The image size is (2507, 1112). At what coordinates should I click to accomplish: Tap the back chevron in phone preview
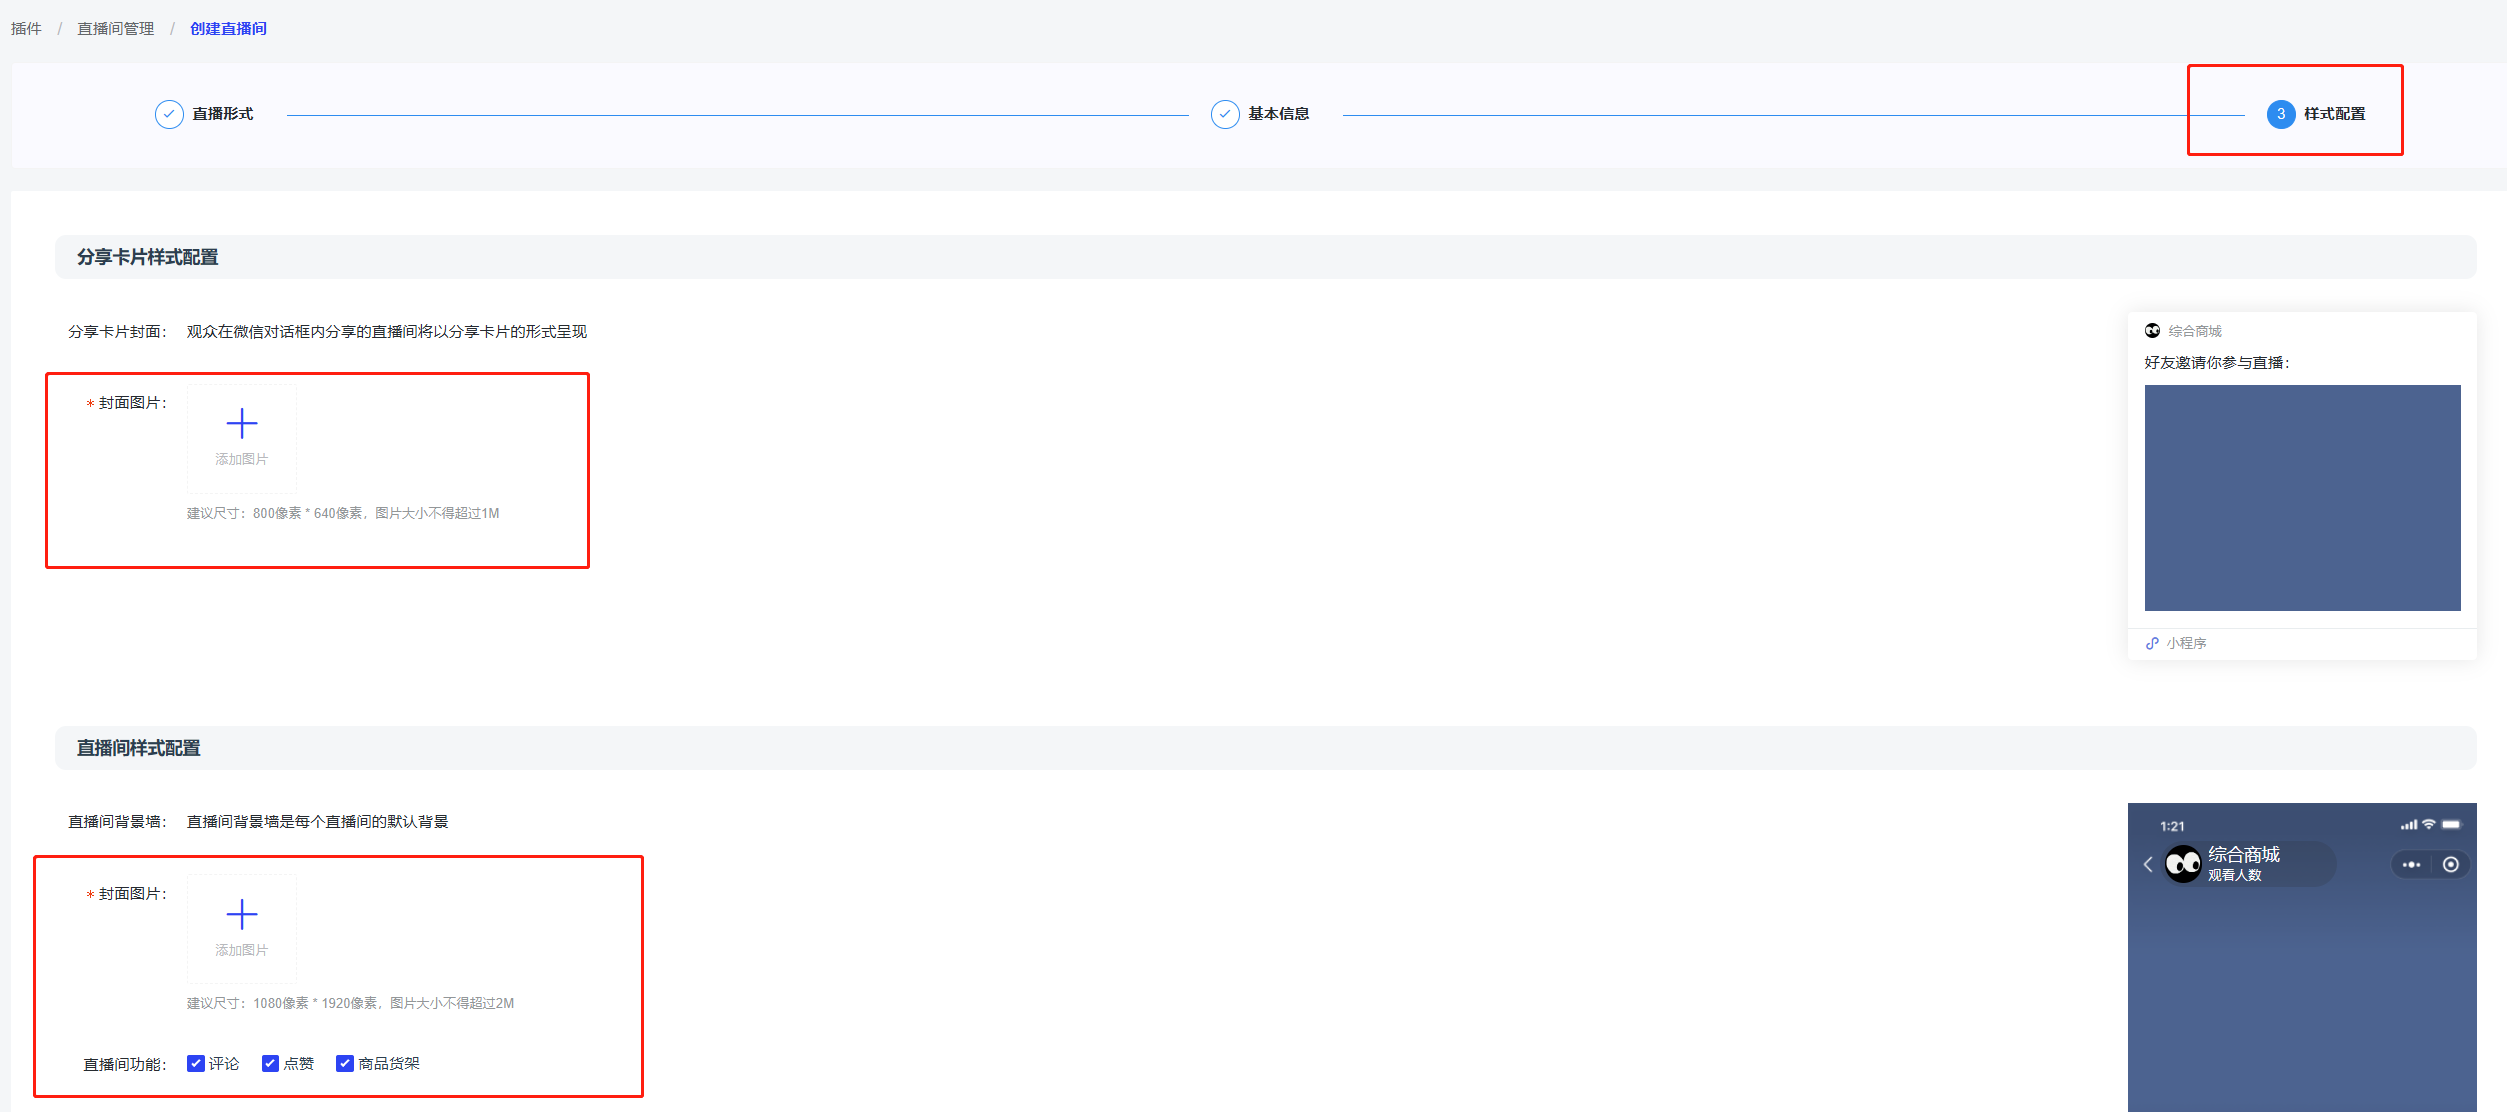click(x=2148, y=864)
